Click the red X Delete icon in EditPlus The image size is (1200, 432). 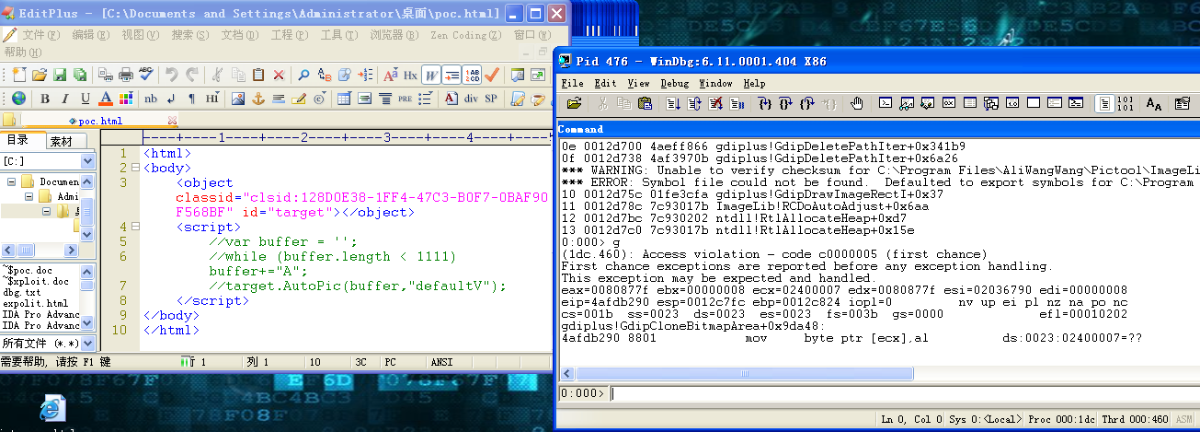coord(279,74)
